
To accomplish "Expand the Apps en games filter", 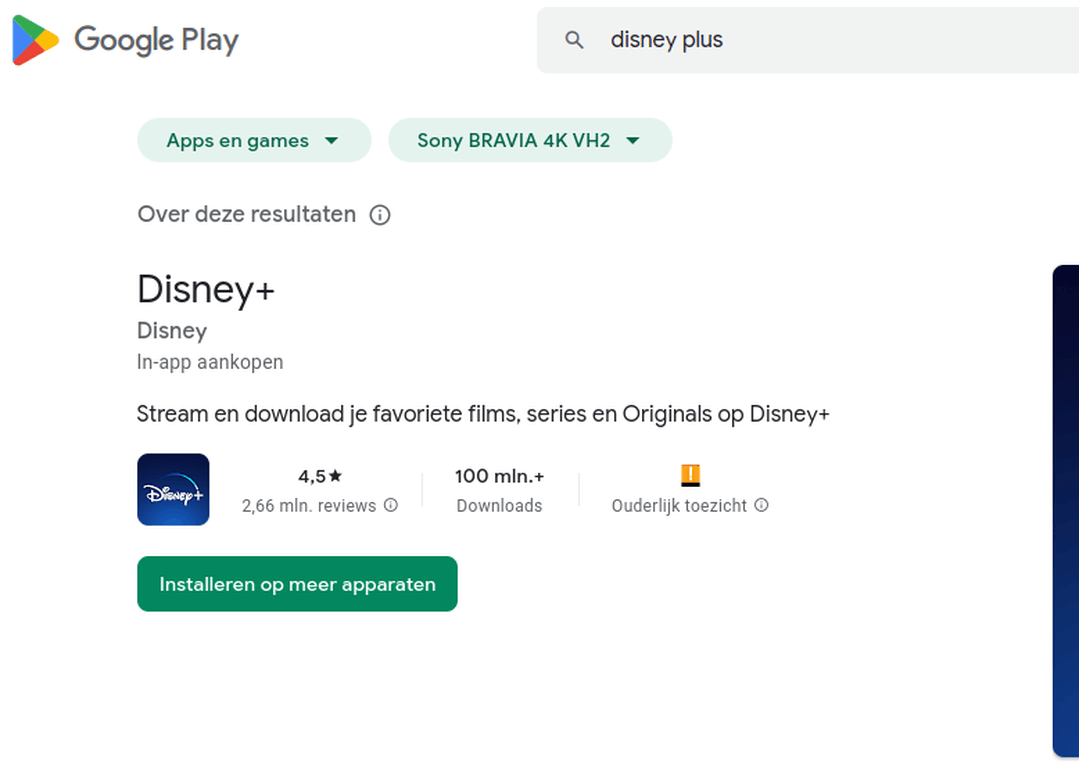I will pos(255,140).
